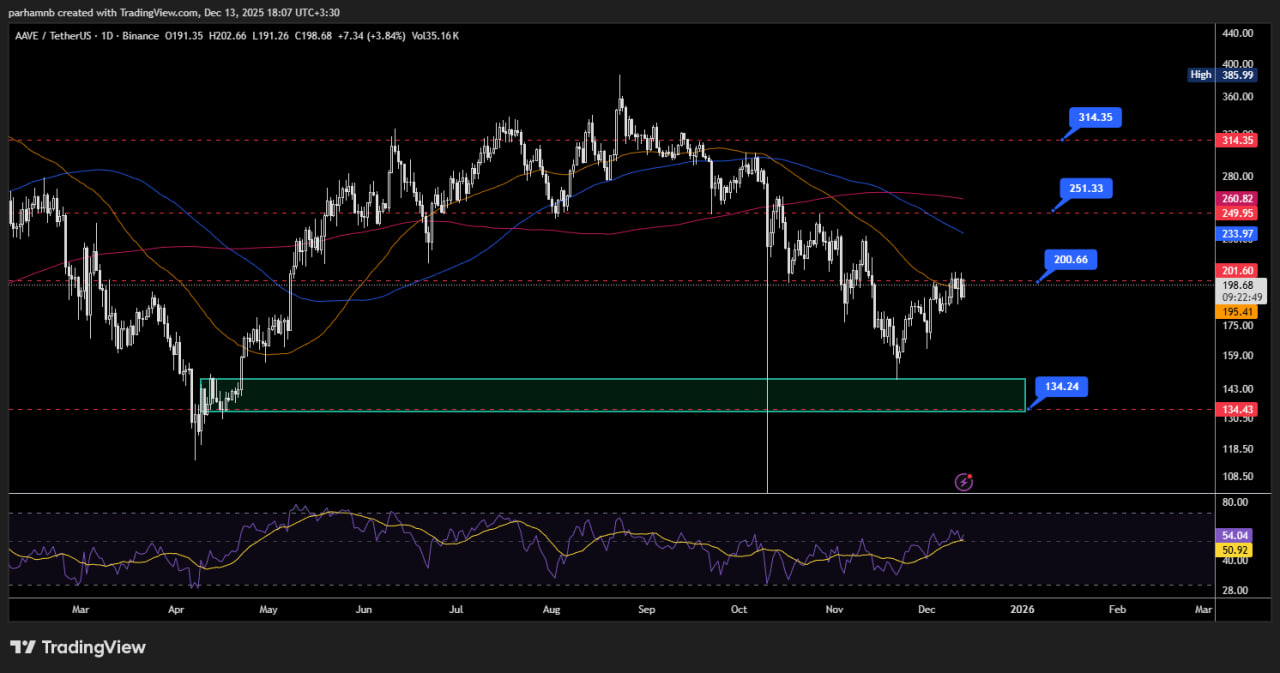The width and height of the screenshot is (1280, 673).
Task: Click the Oct label on time axis
Action: pos(739,608)
